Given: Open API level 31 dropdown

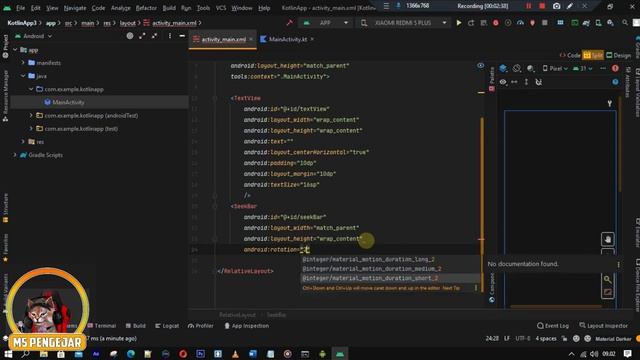Looking at the screenshot, I should 582,68.
